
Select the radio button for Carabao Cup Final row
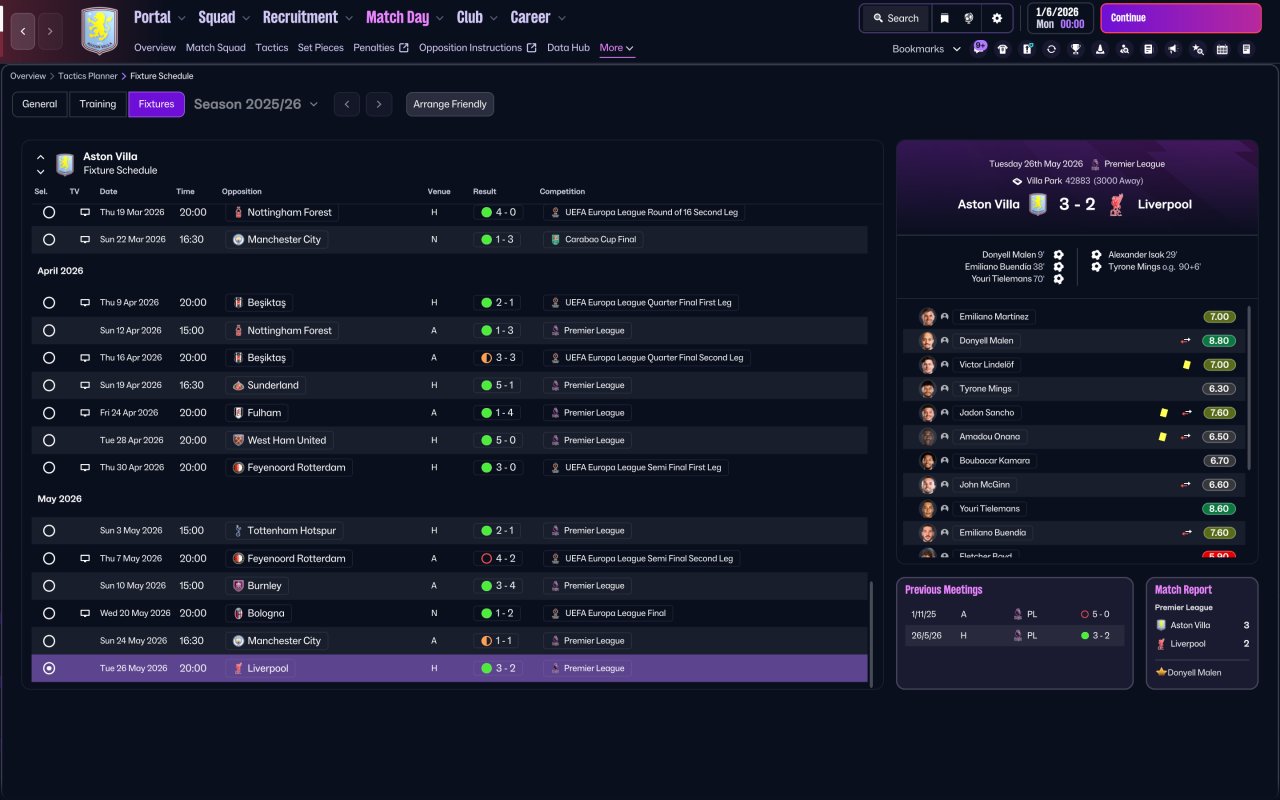49,240
